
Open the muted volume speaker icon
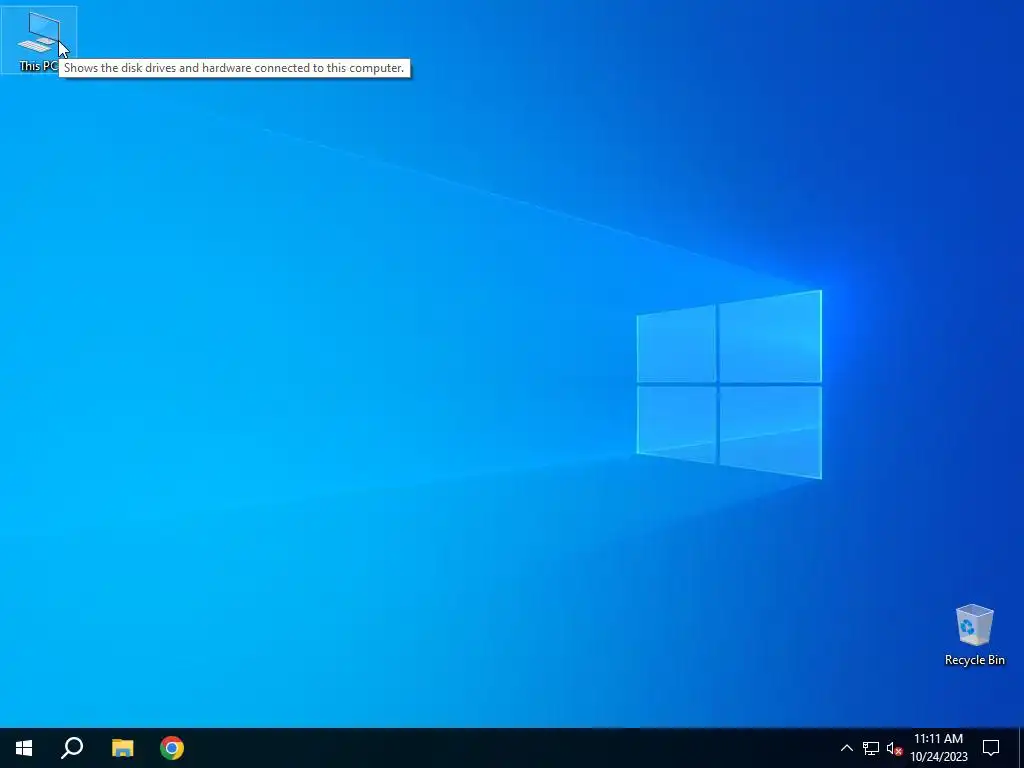894,748
